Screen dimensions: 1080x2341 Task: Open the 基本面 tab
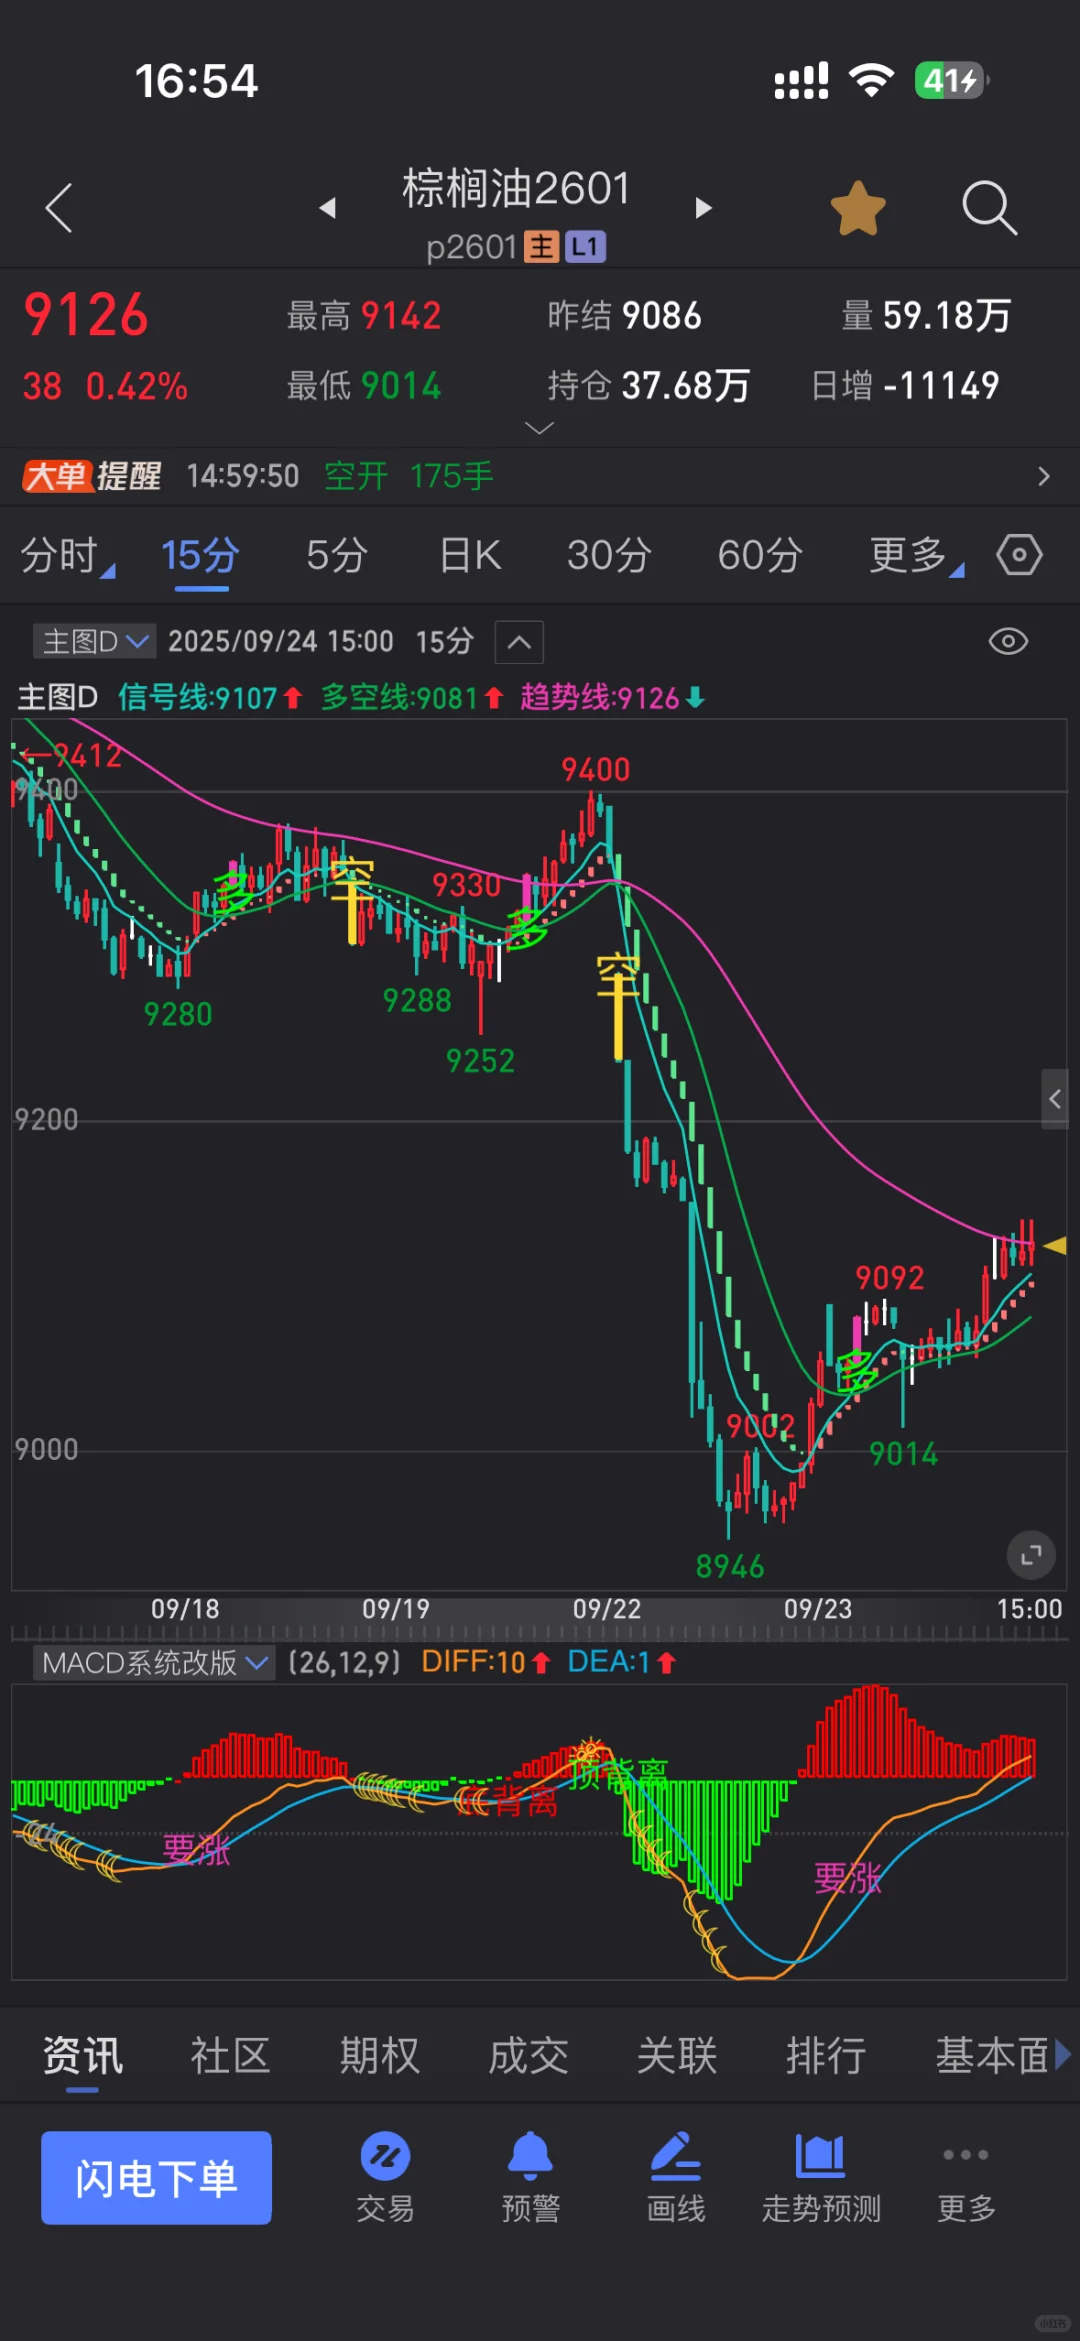point(993,2056)
